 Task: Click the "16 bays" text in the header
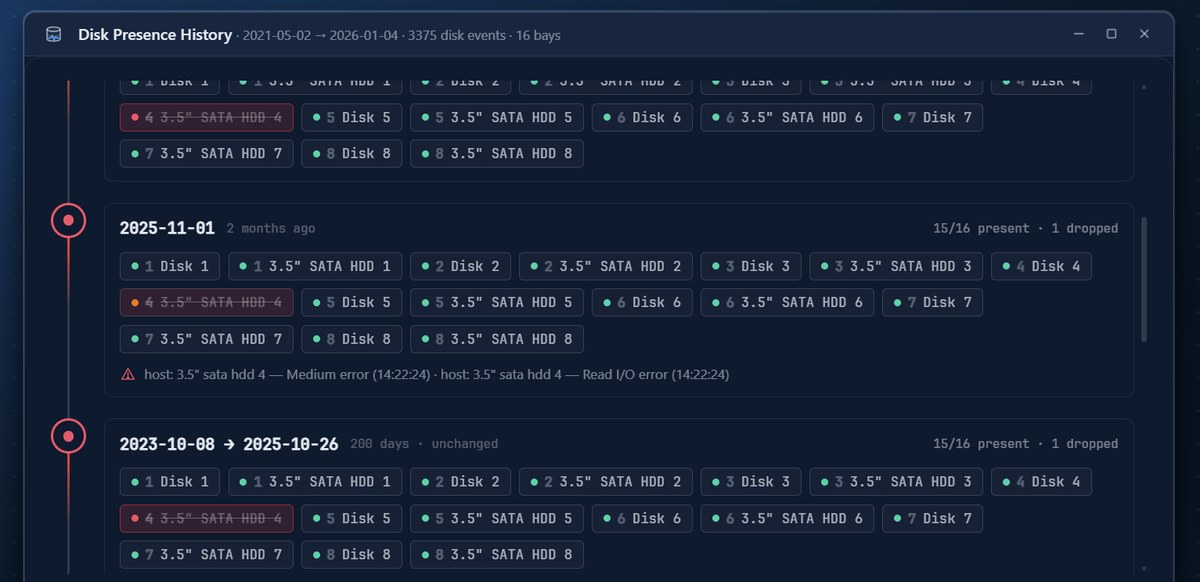point(538,35)
